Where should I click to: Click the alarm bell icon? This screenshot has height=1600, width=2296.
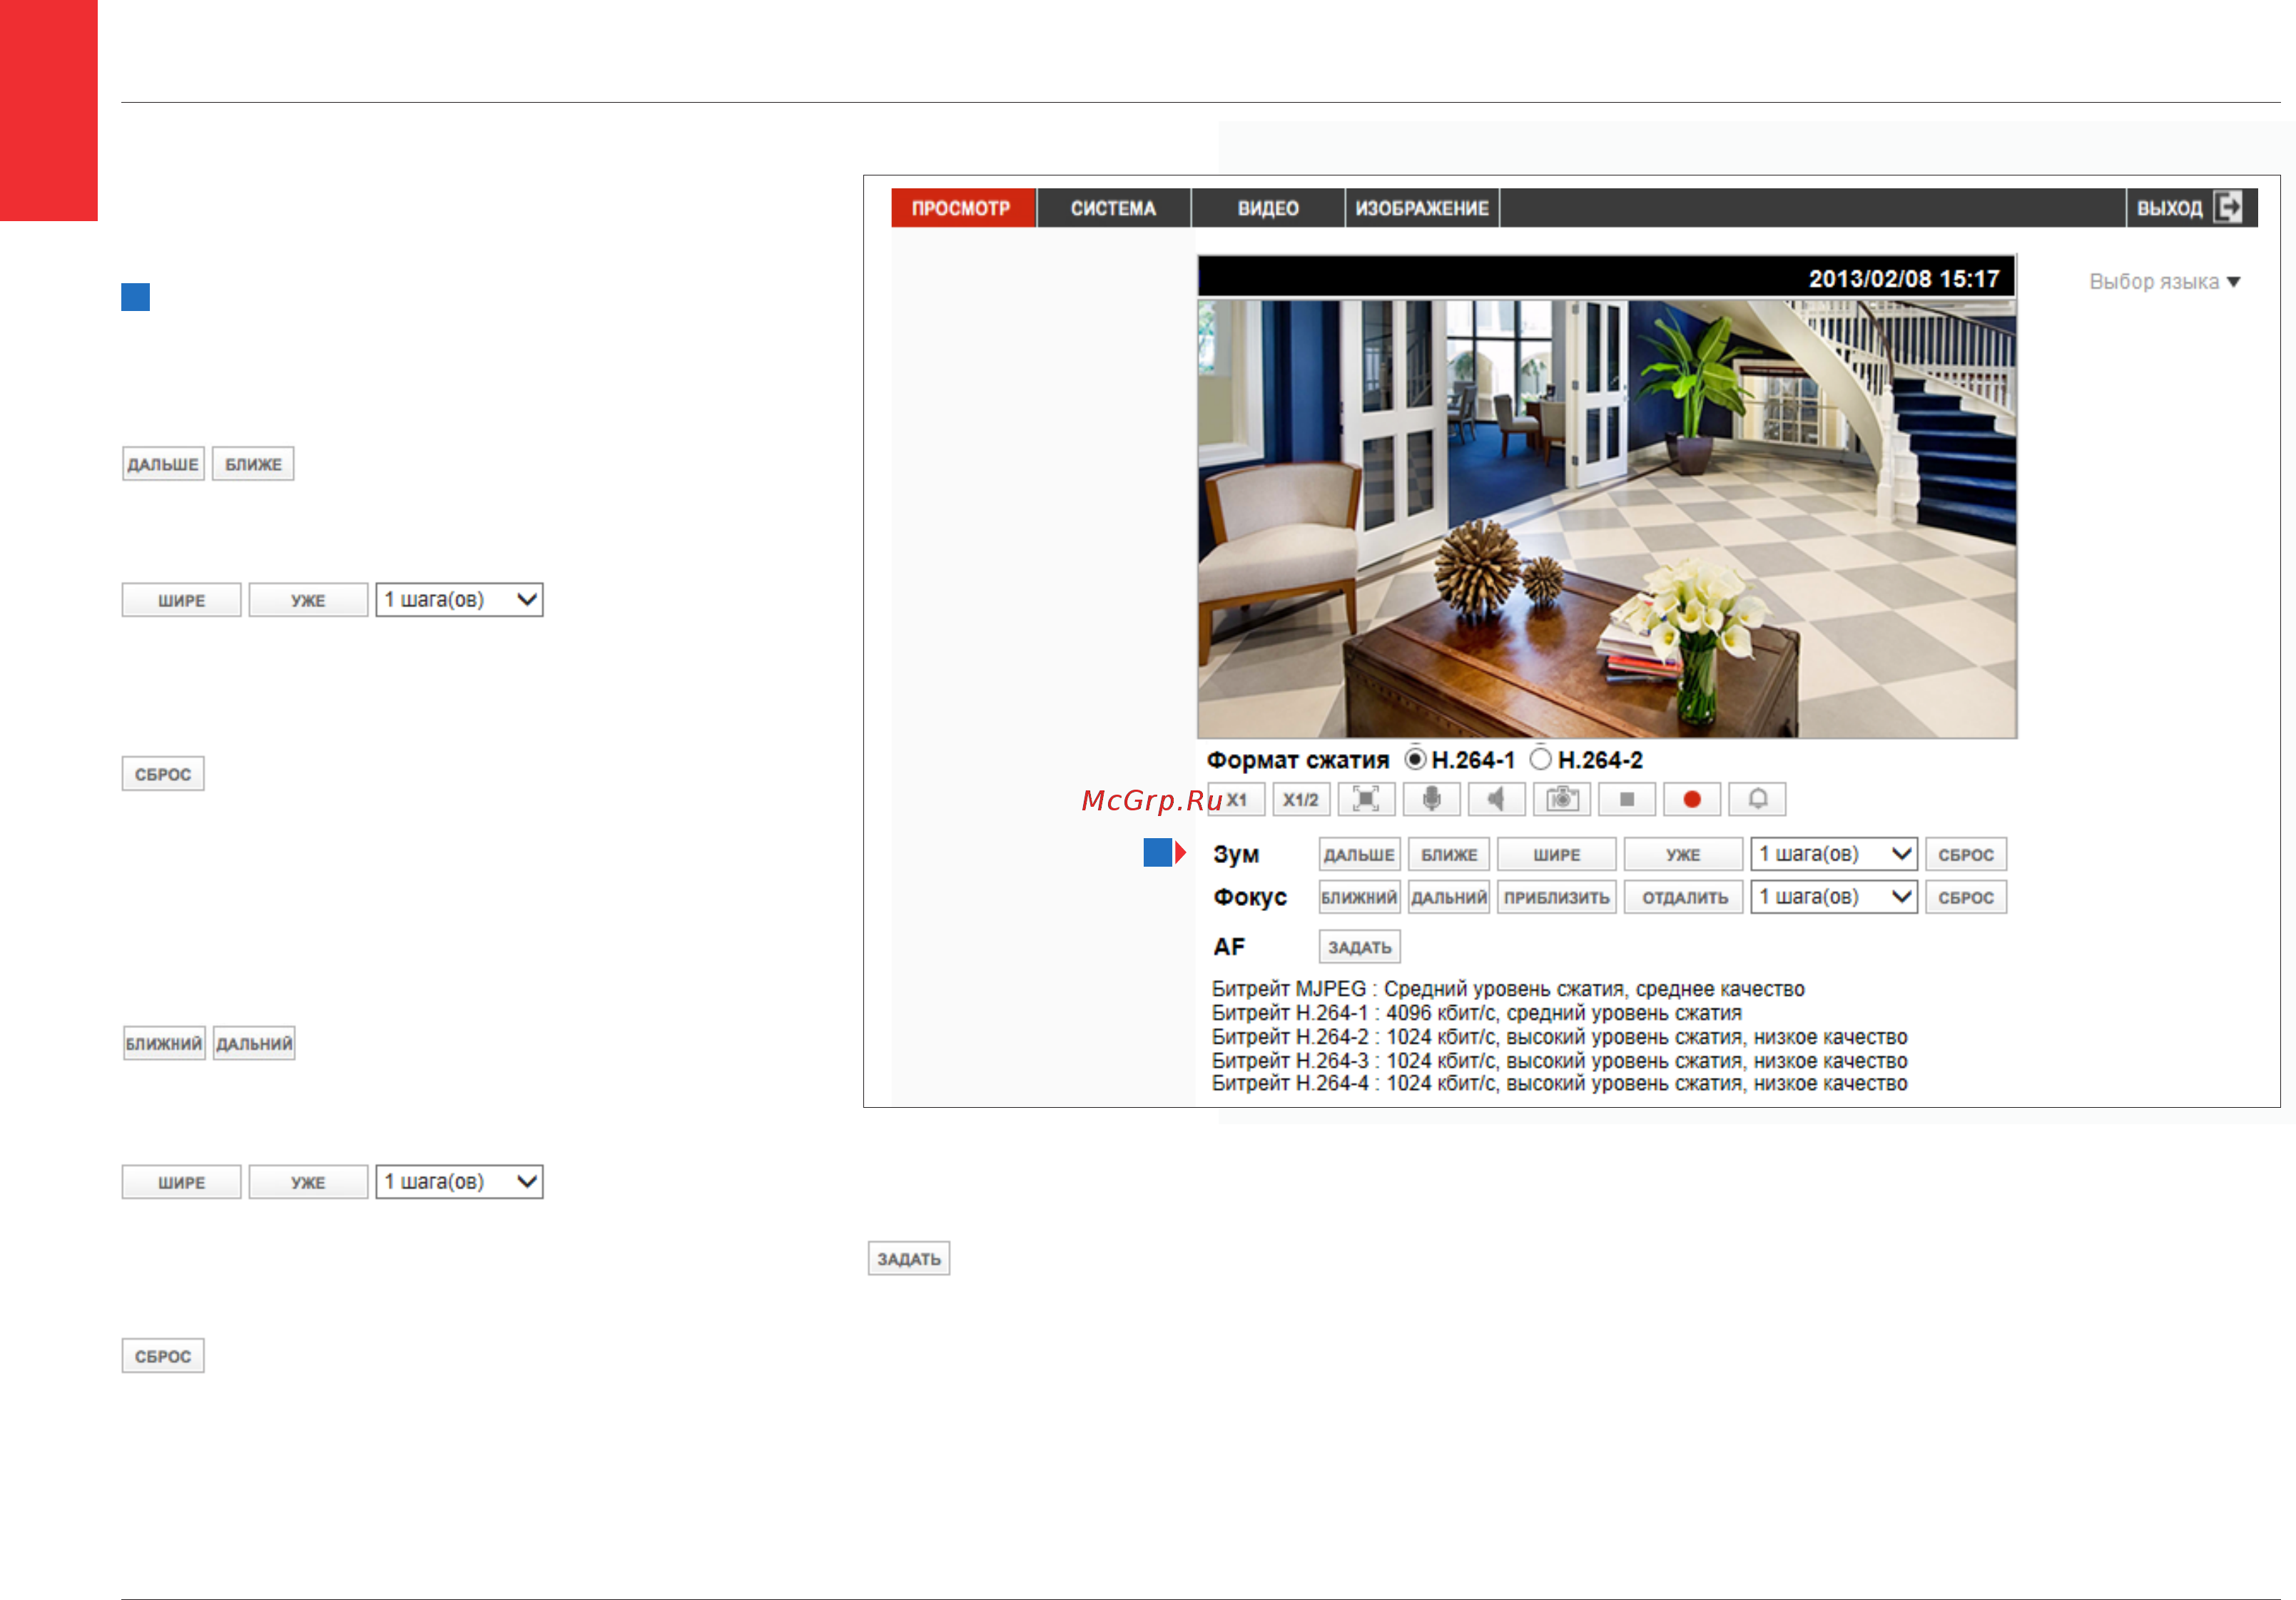(1757, 799)
